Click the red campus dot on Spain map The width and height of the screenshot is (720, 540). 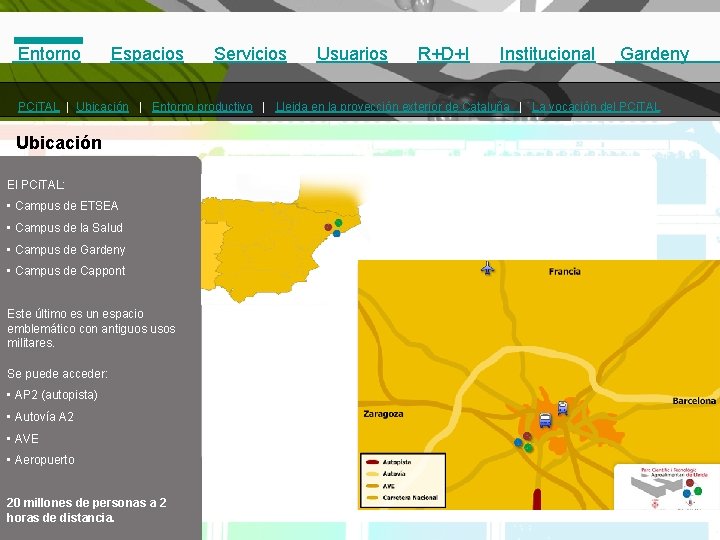tap(328, 227)
